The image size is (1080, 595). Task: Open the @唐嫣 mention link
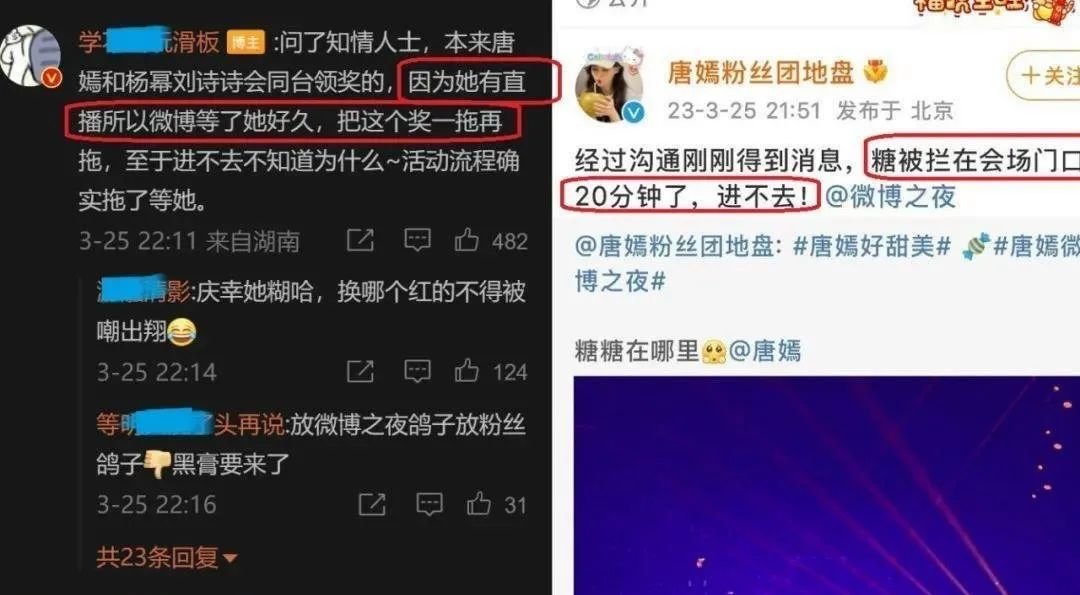pyautogui.click(x=765, y=351)
